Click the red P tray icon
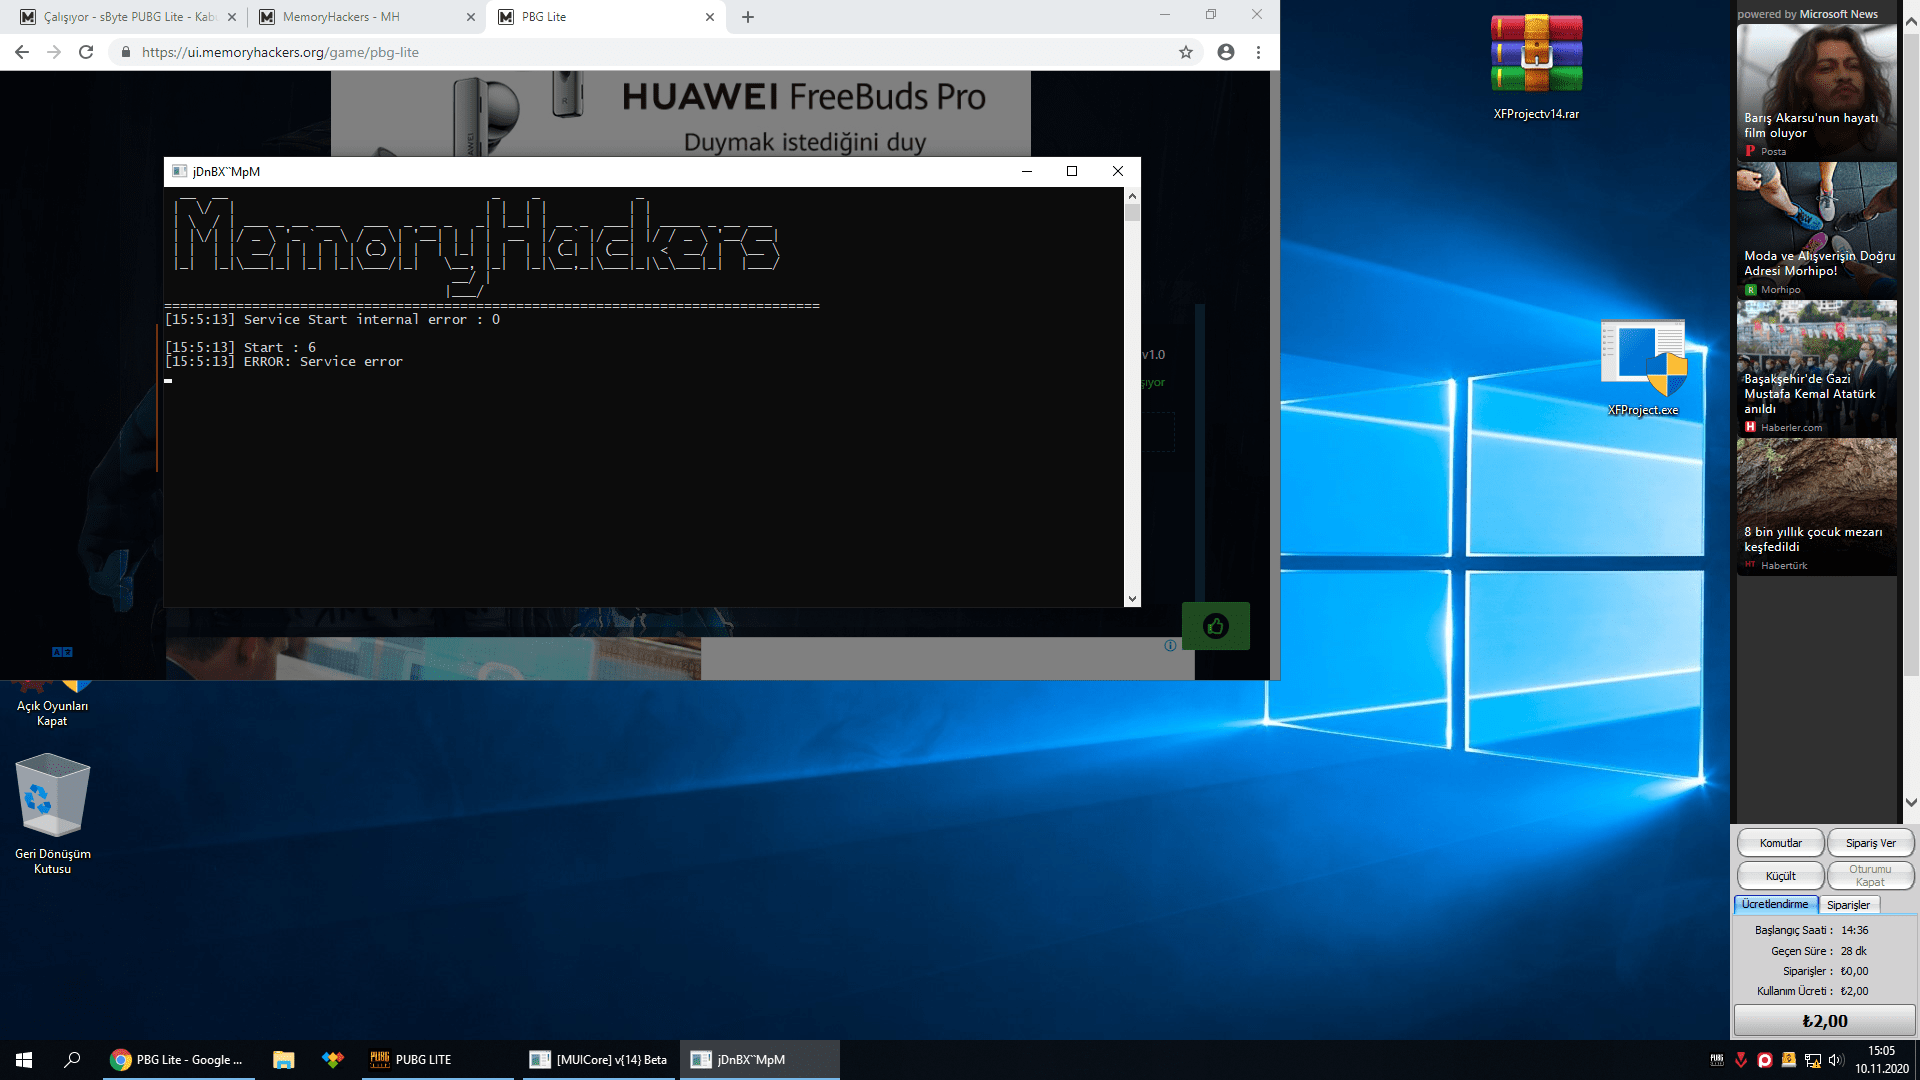 point(1765,1060)
